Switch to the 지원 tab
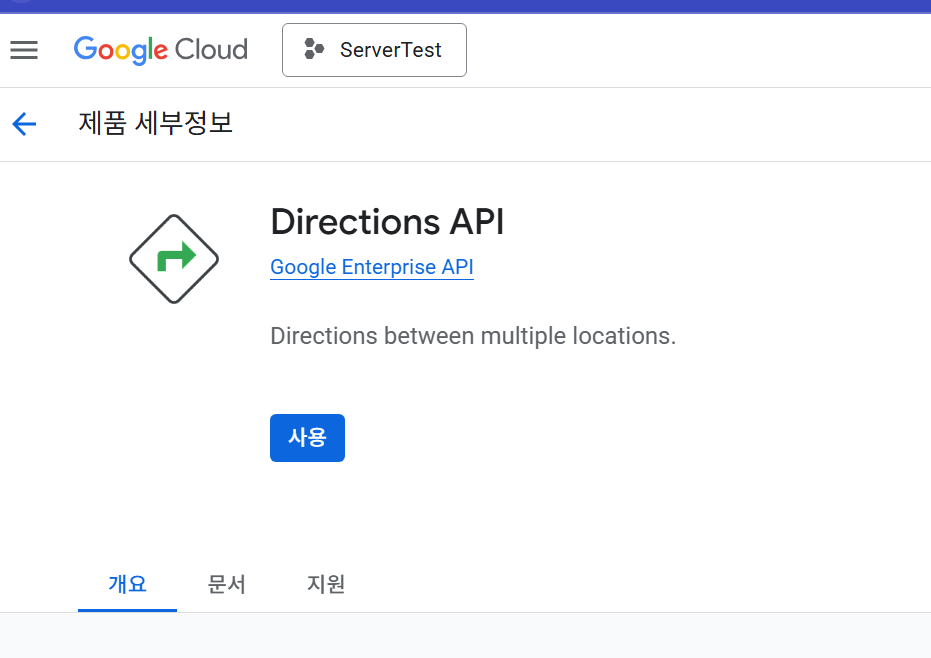The image size is (931, 658). tap(325, 584)
